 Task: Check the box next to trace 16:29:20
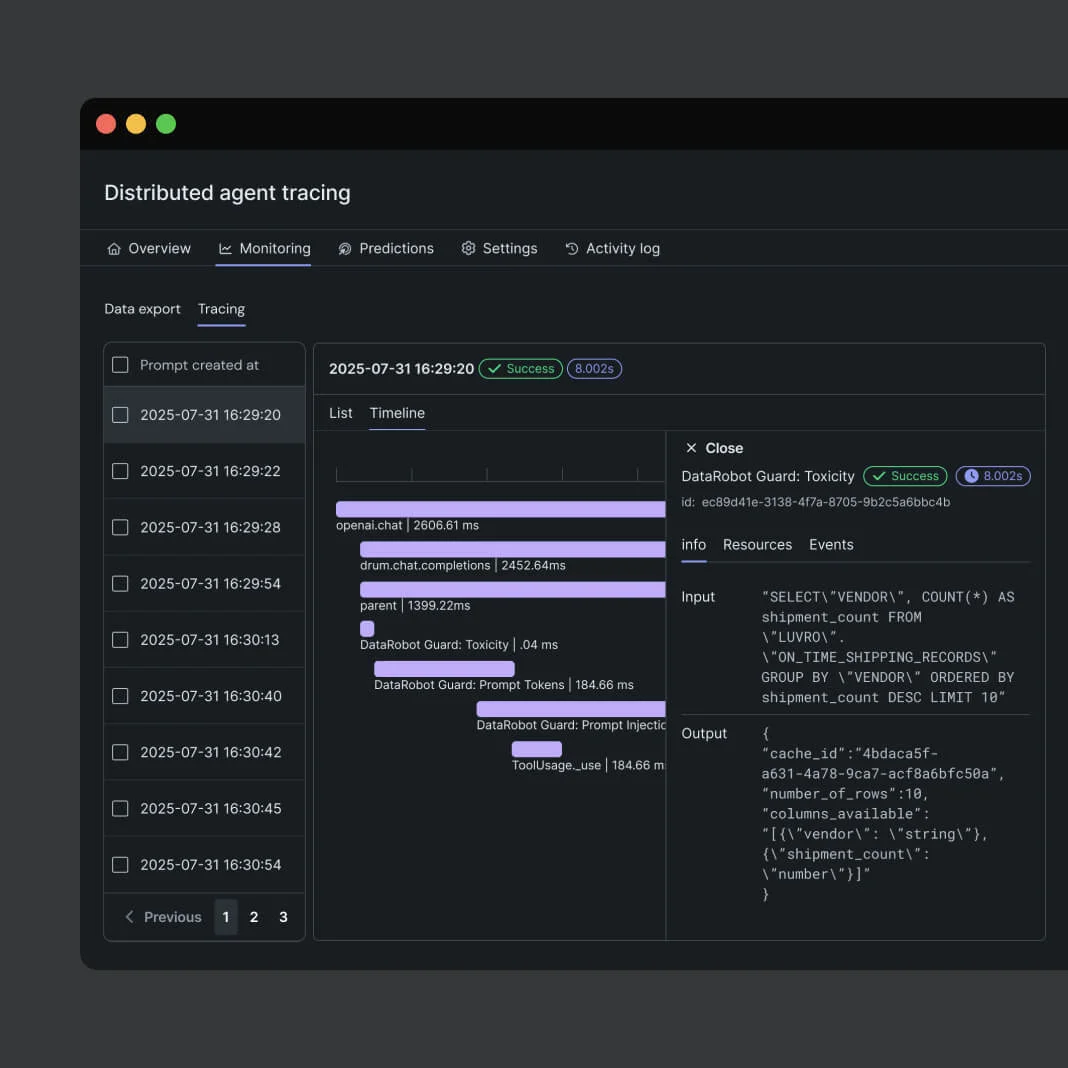[x=120, y=415]
